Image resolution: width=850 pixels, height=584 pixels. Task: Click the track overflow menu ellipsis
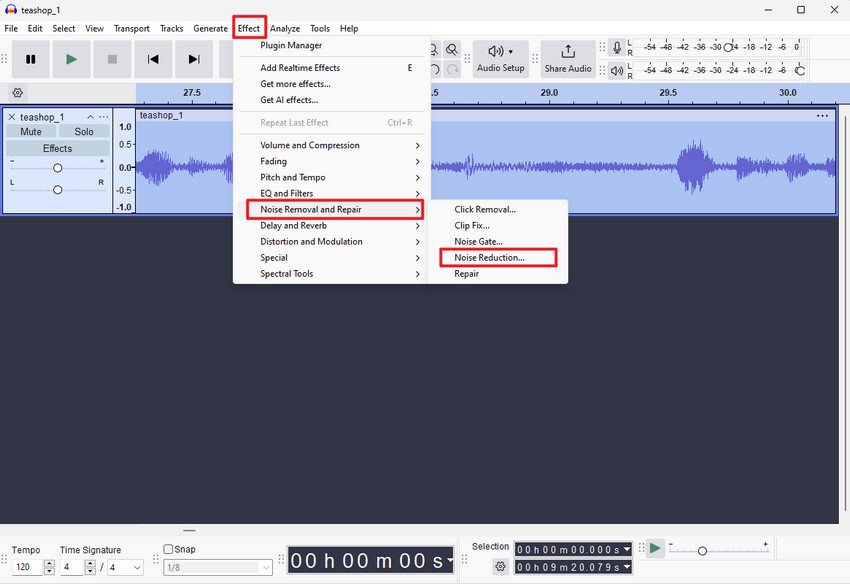(x=103, y=116)
